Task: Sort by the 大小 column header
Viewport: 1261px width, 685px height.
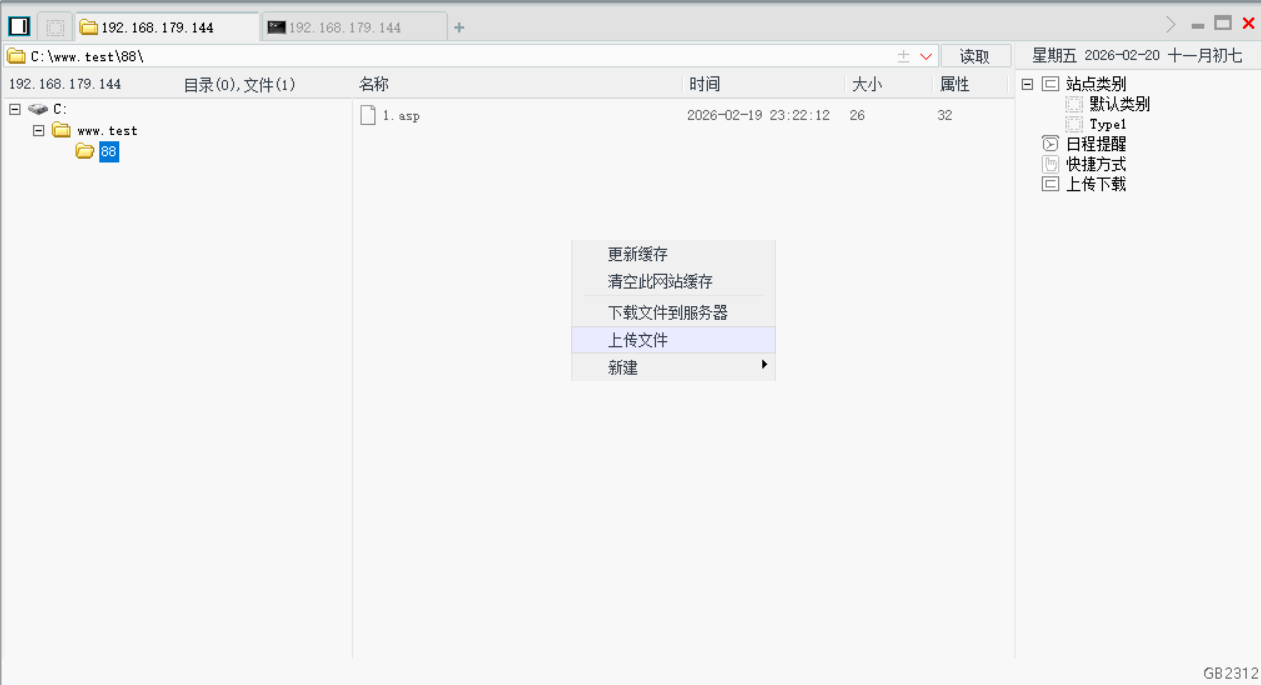Action: point(867,85)
